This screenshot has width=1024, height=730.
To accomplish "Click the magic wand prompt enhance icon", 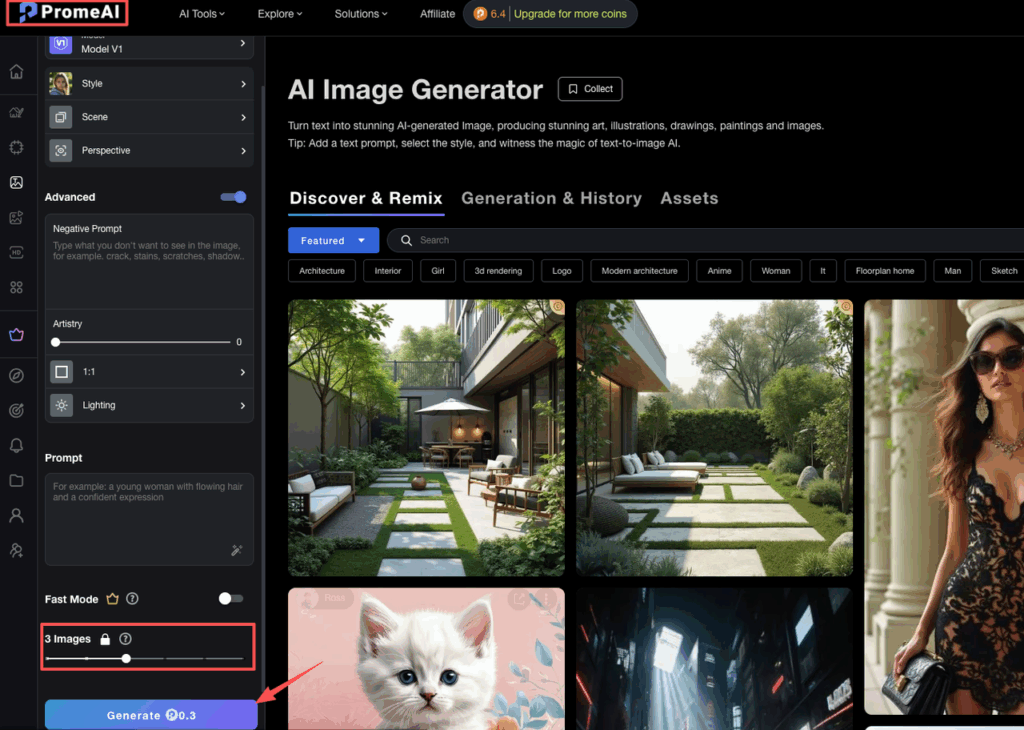I will pos(237,550).
